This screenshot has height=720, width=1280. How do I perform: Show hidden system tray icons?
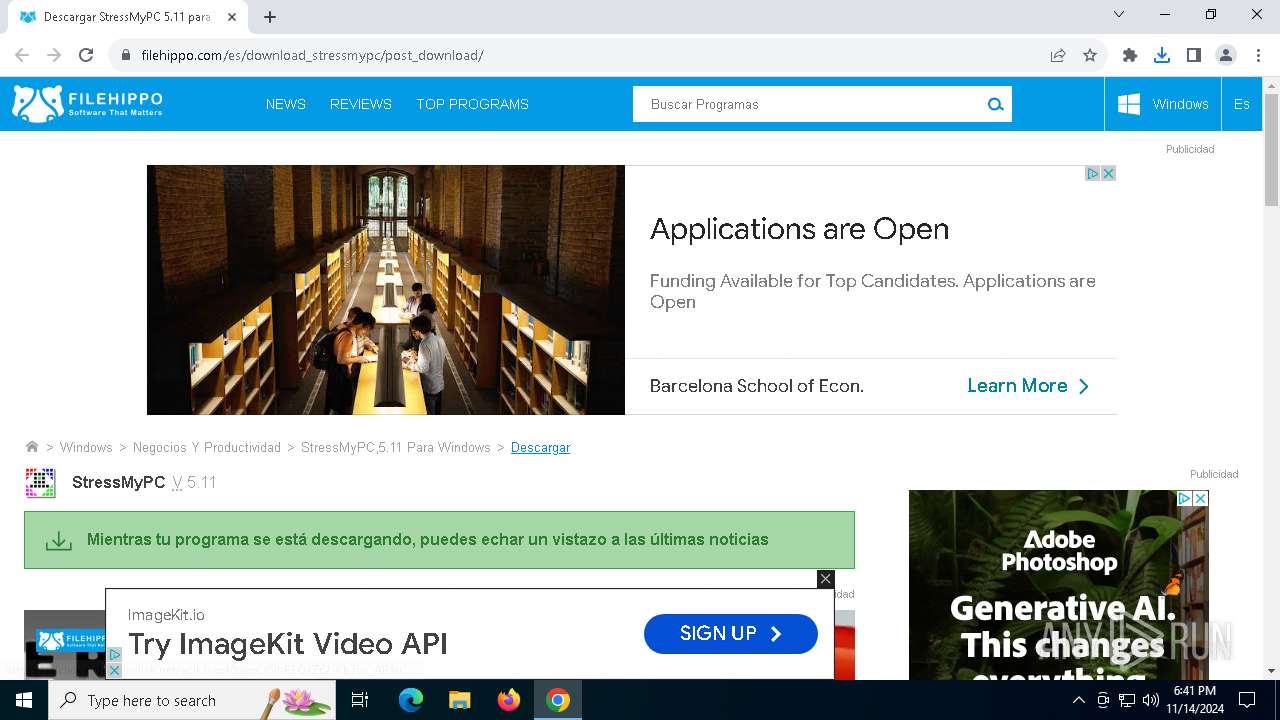[x=1079, y=700]
